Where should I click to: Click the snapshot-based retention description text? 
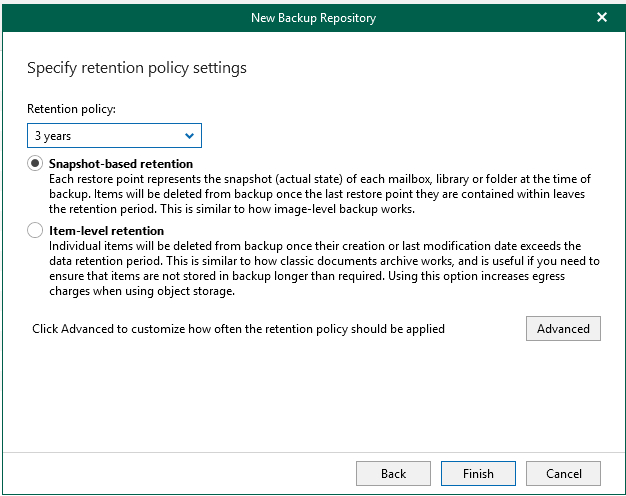pyautogui.click(x=319, y=194)
